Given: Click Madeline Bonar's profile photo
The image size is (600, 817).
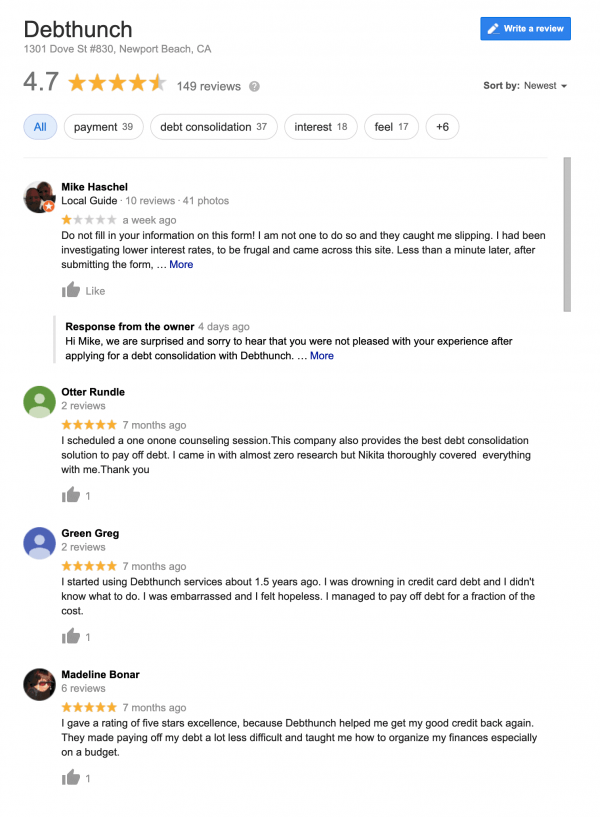Looking at the screenshot, I should (39, 684).
